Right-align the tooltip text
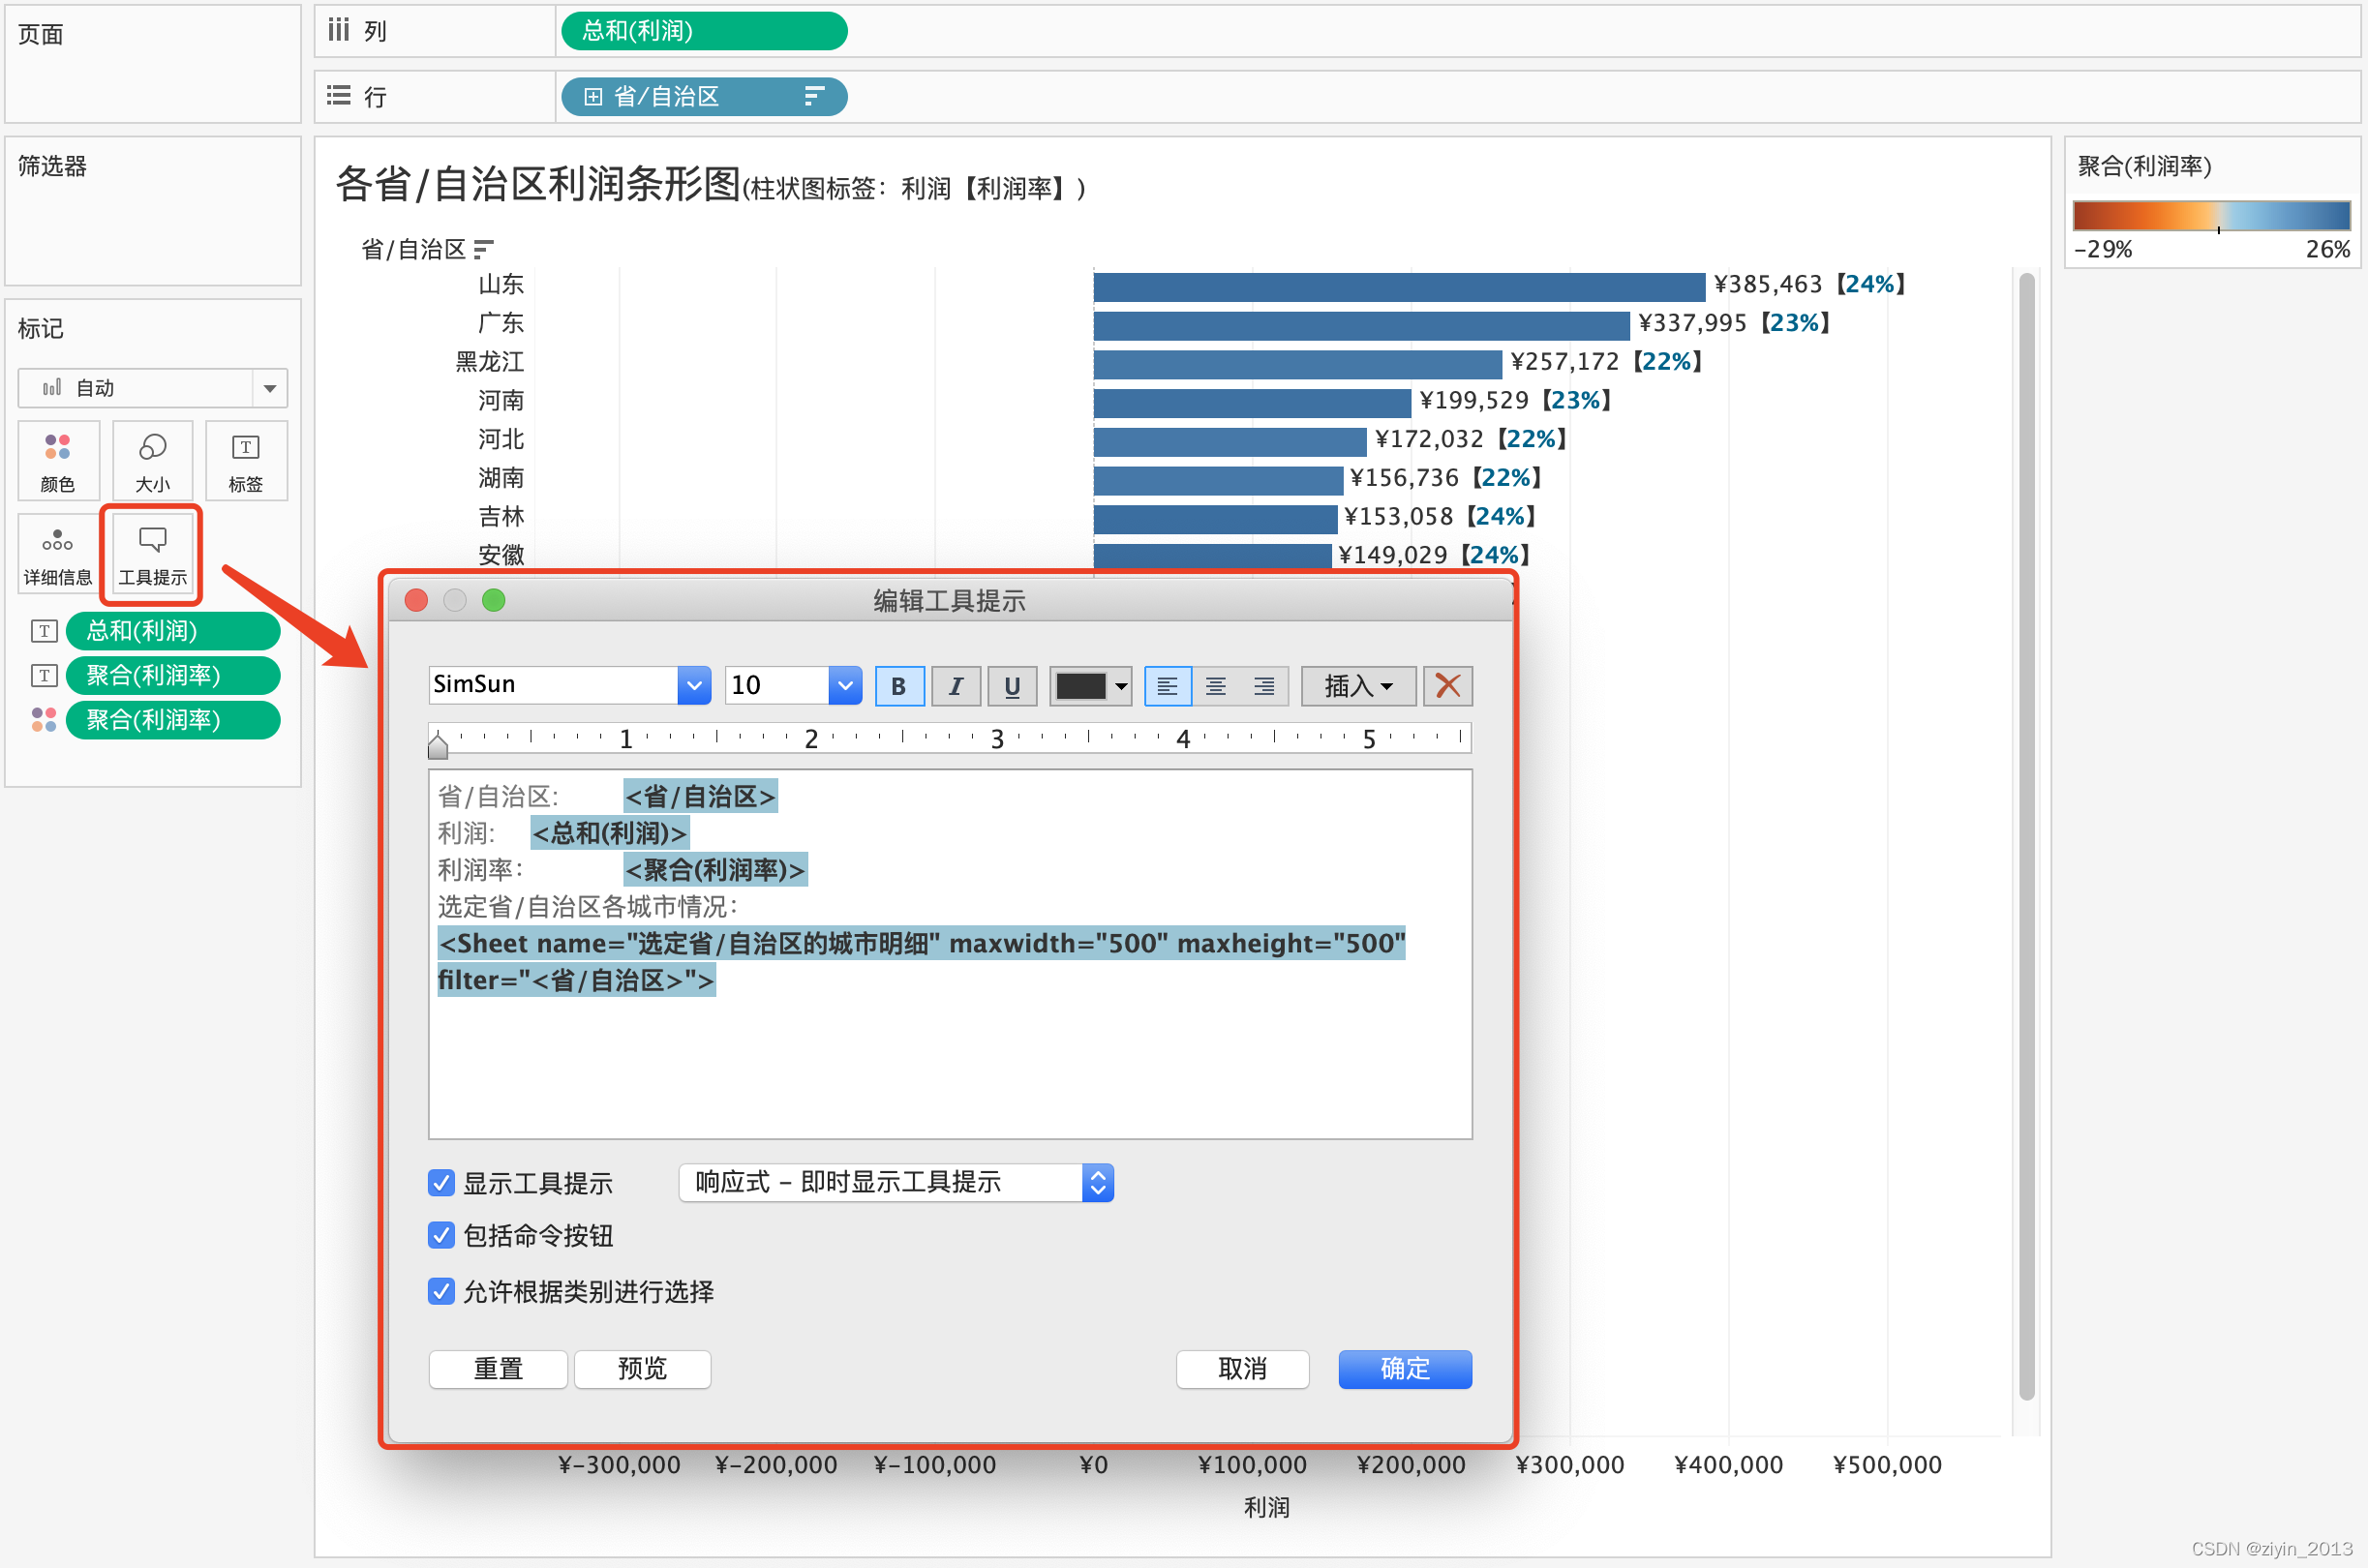This screenshot has height=1568, width=2368. [x=1263, y=686]
